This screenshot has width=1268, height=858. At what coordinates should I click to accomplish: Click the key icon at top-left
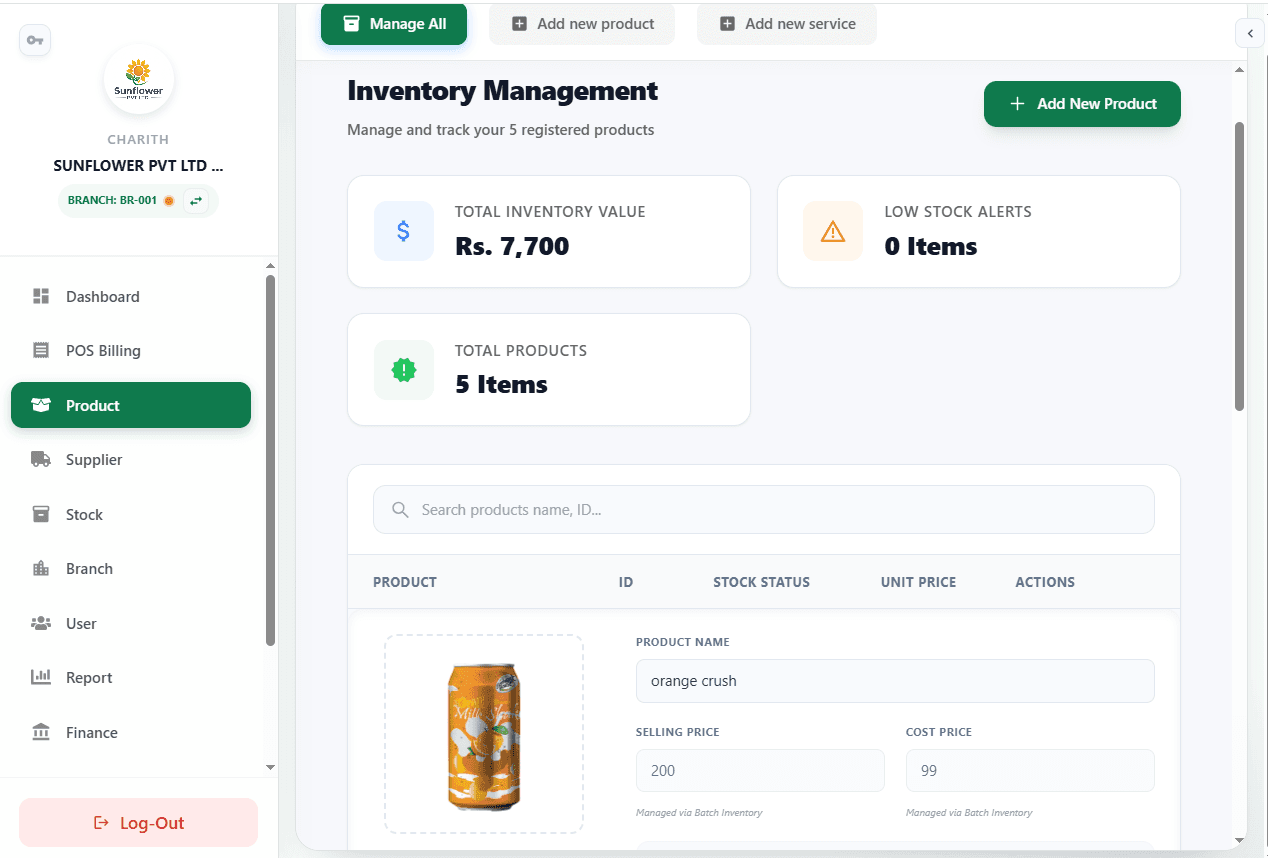point(35,41)
